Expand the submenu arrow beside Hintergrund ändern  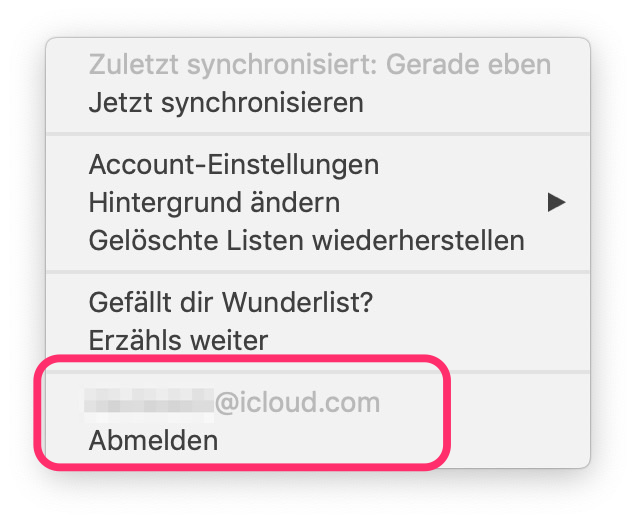[x=557, y=203]
